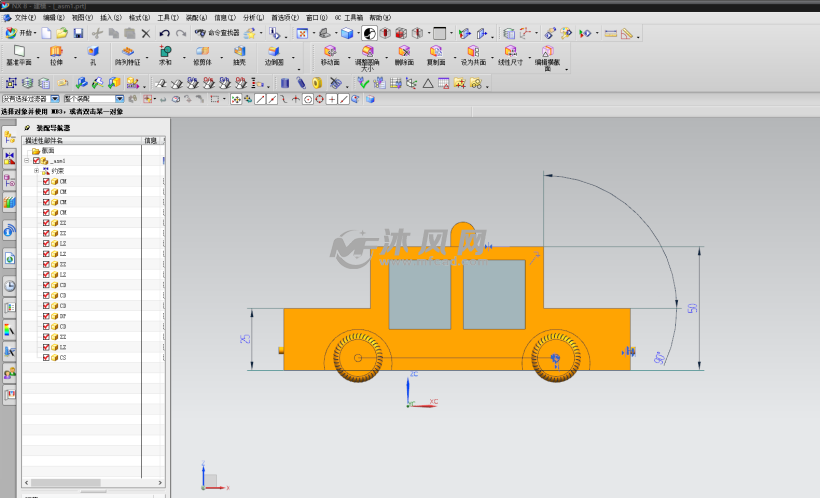Open a file using the folder icon
Viewport: 820px width, 498px height.
coord(62,33)
